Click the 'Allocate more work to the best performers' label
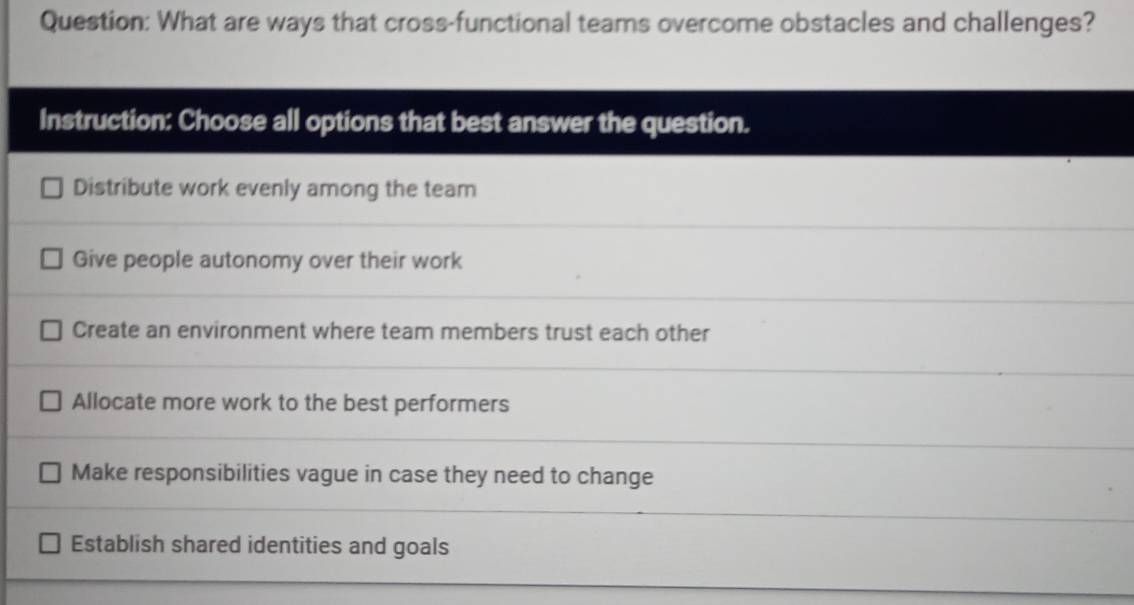The height and width of the screenshot is (605, 1134). pos(291,404)
